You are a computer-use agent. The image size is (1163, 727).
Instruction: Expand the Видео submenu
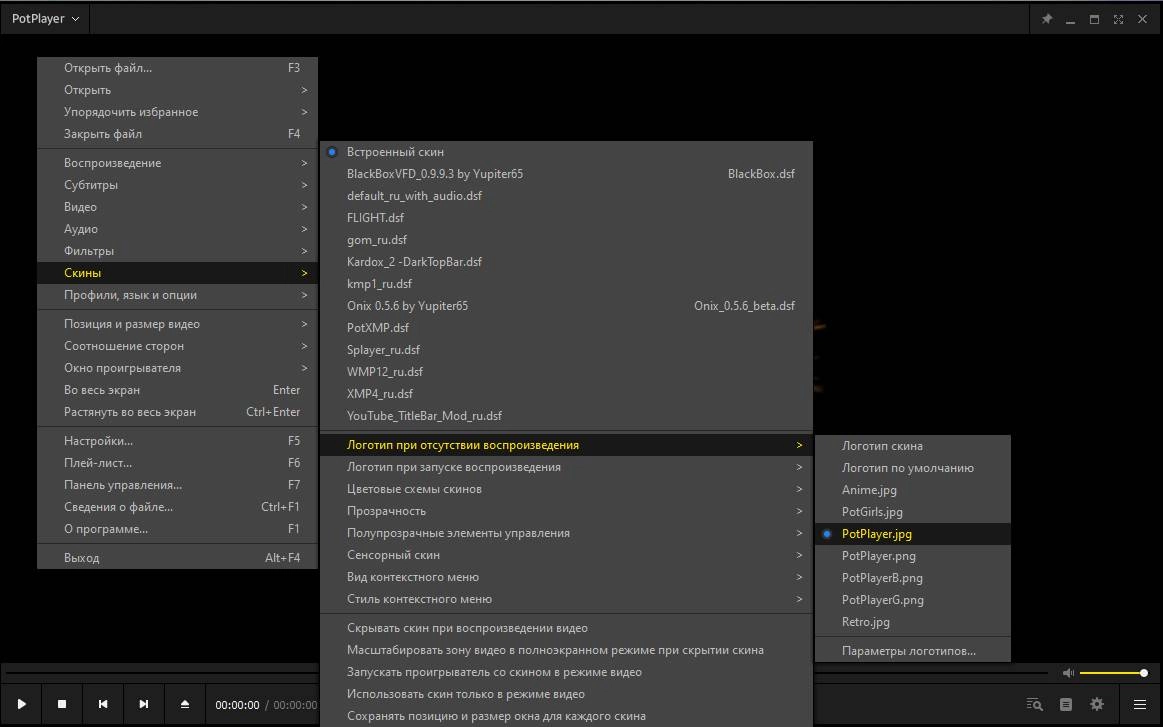tap(177, 207)
